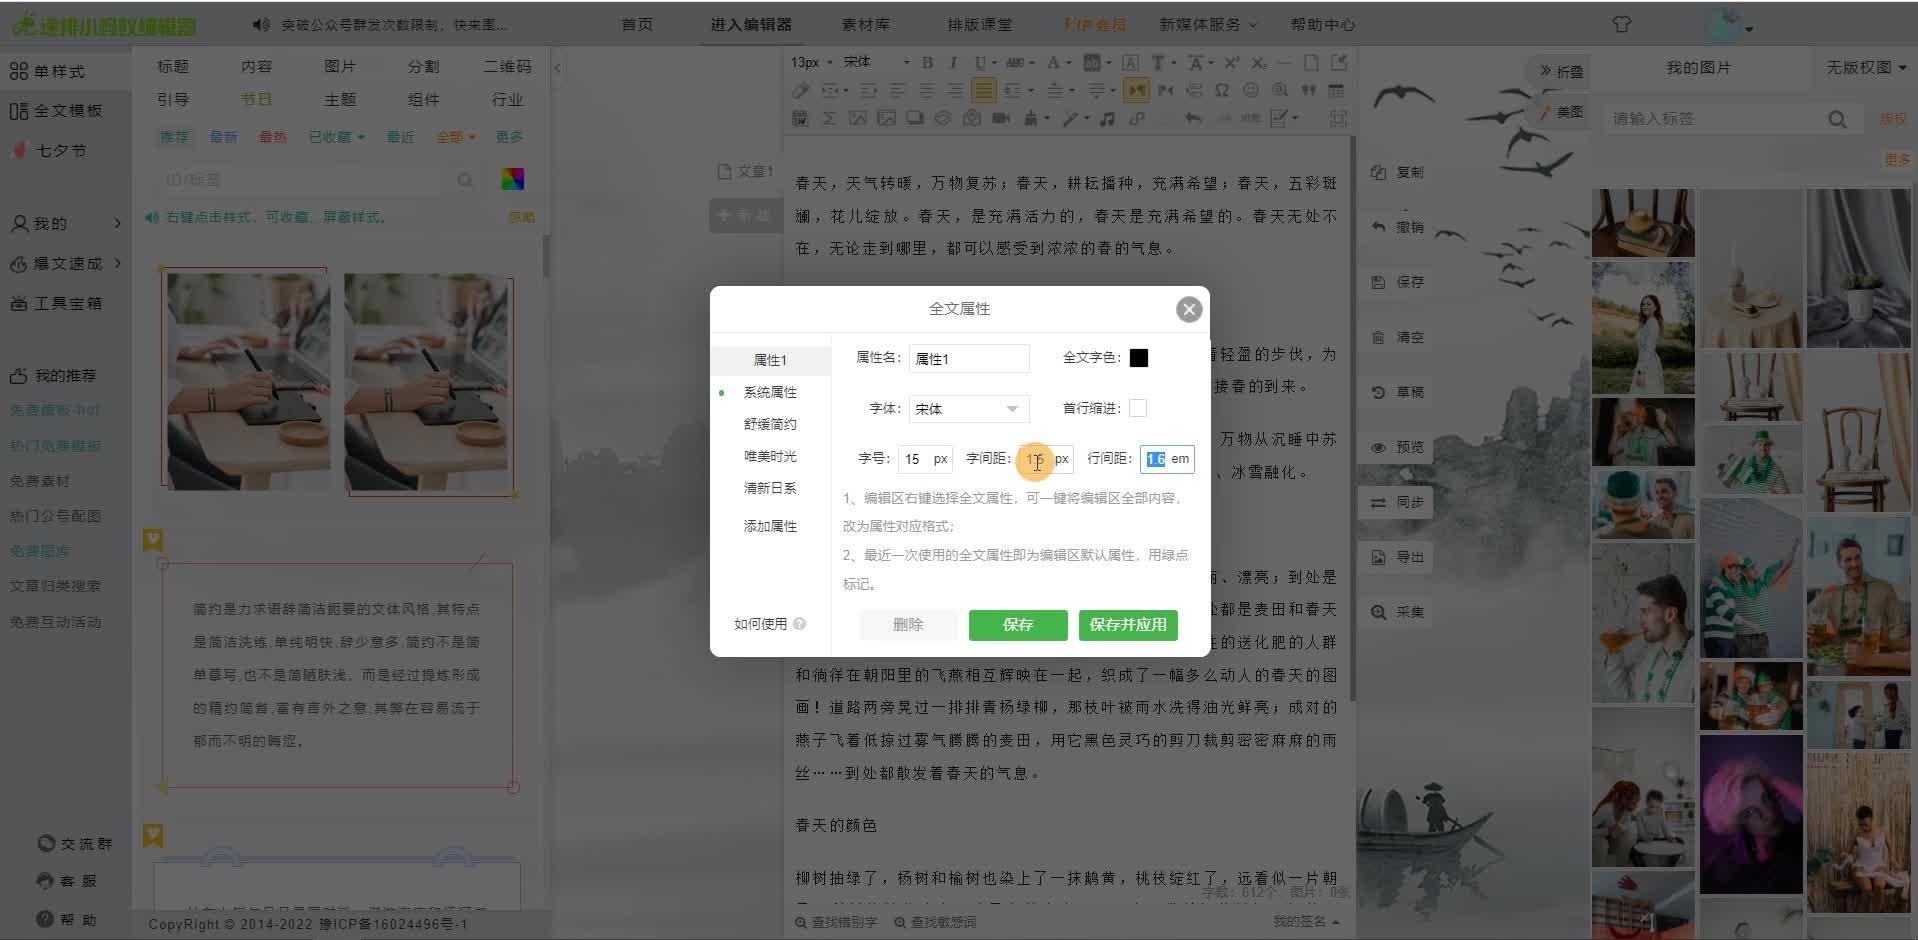Open the color palette icon beside search
This screenshot has height=940, width=1918.
click(x=512, y=180)
